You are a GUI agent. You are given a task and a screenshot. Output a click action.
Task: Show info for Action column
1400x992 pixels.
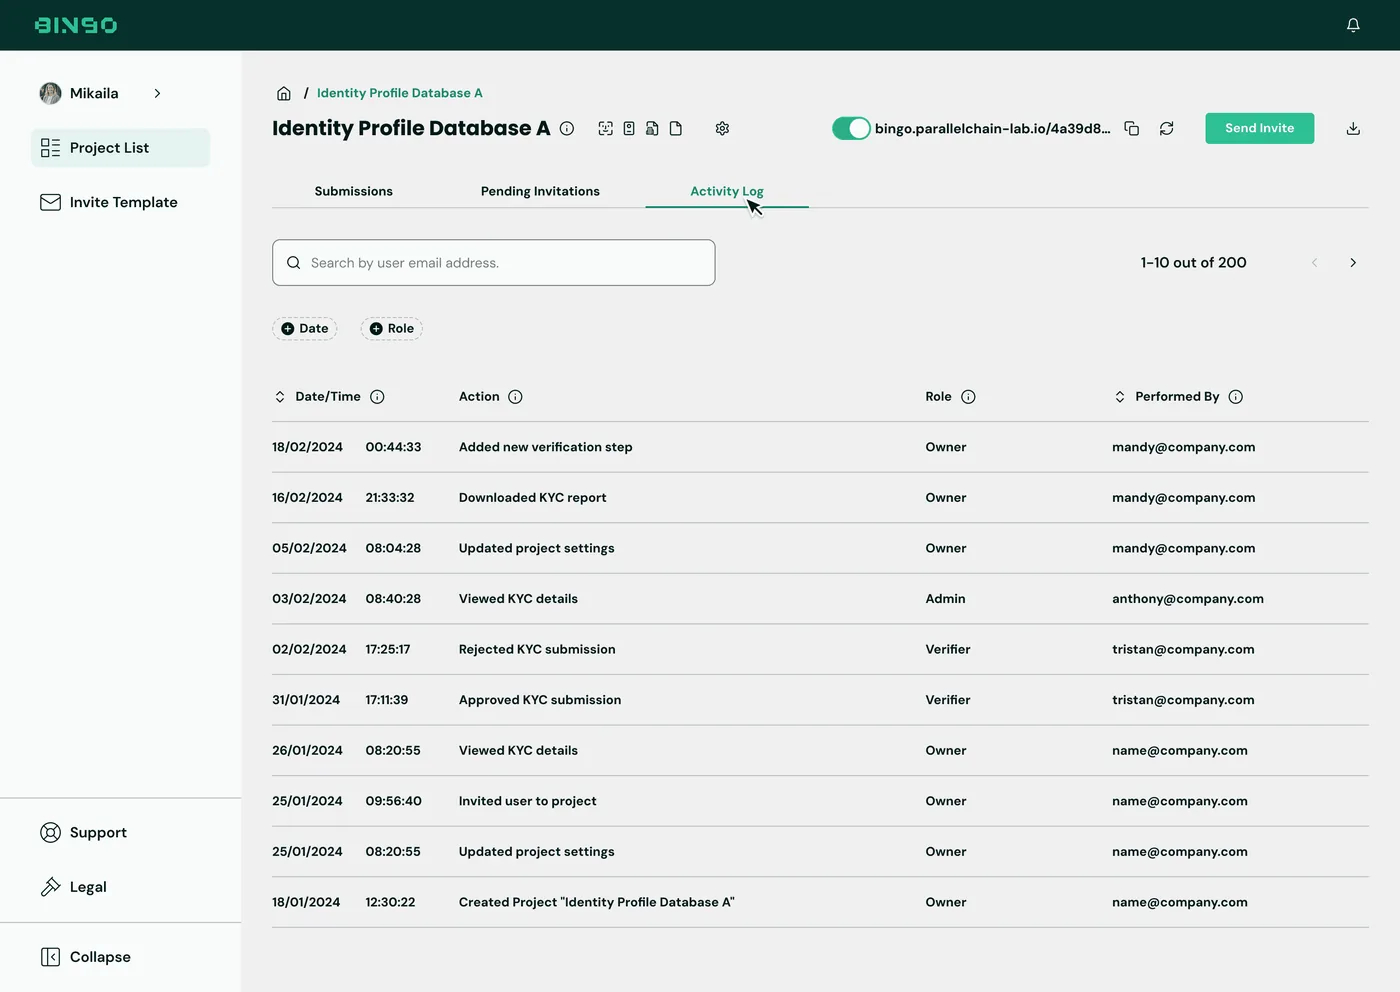[515, 397]
